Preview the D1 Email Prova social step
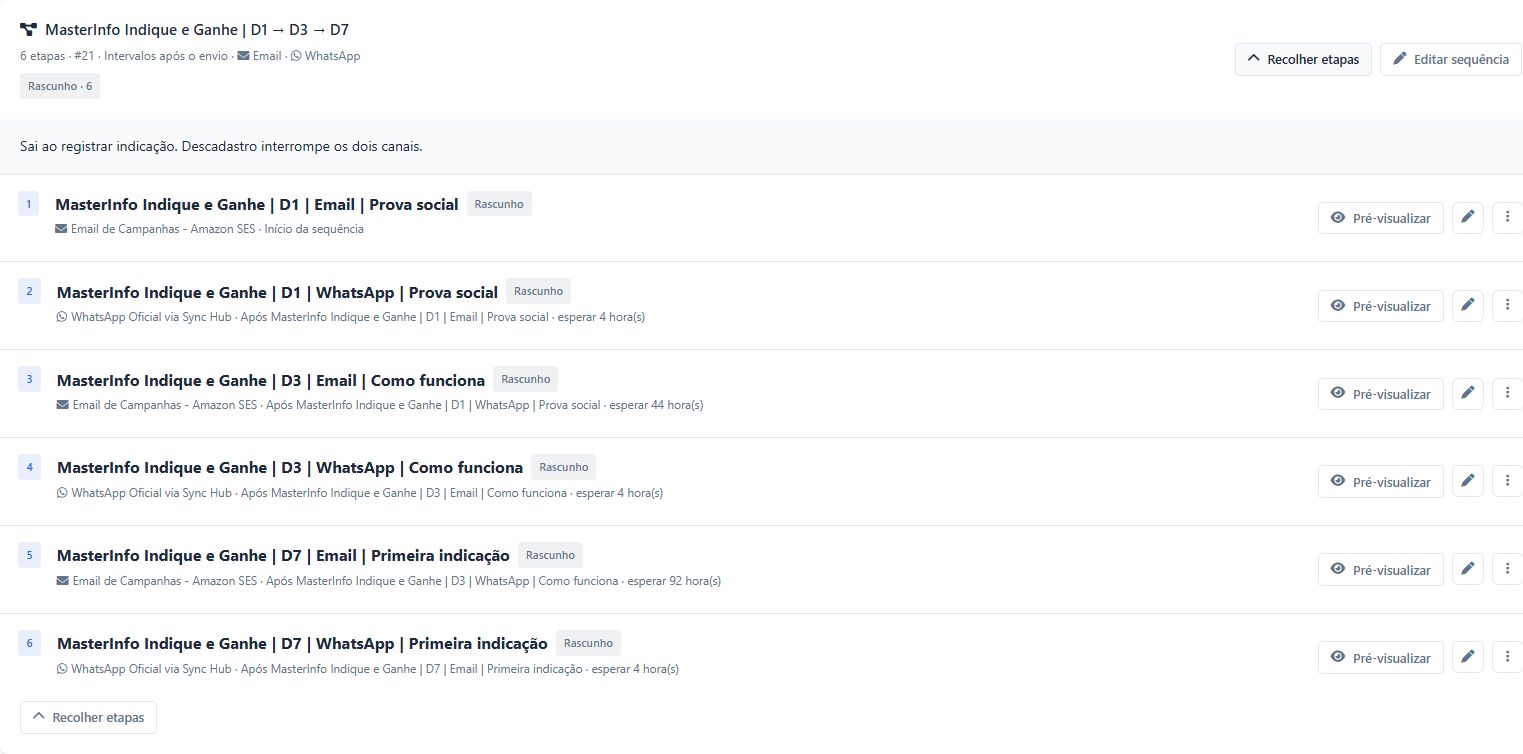 click(x=1380, y=218)
